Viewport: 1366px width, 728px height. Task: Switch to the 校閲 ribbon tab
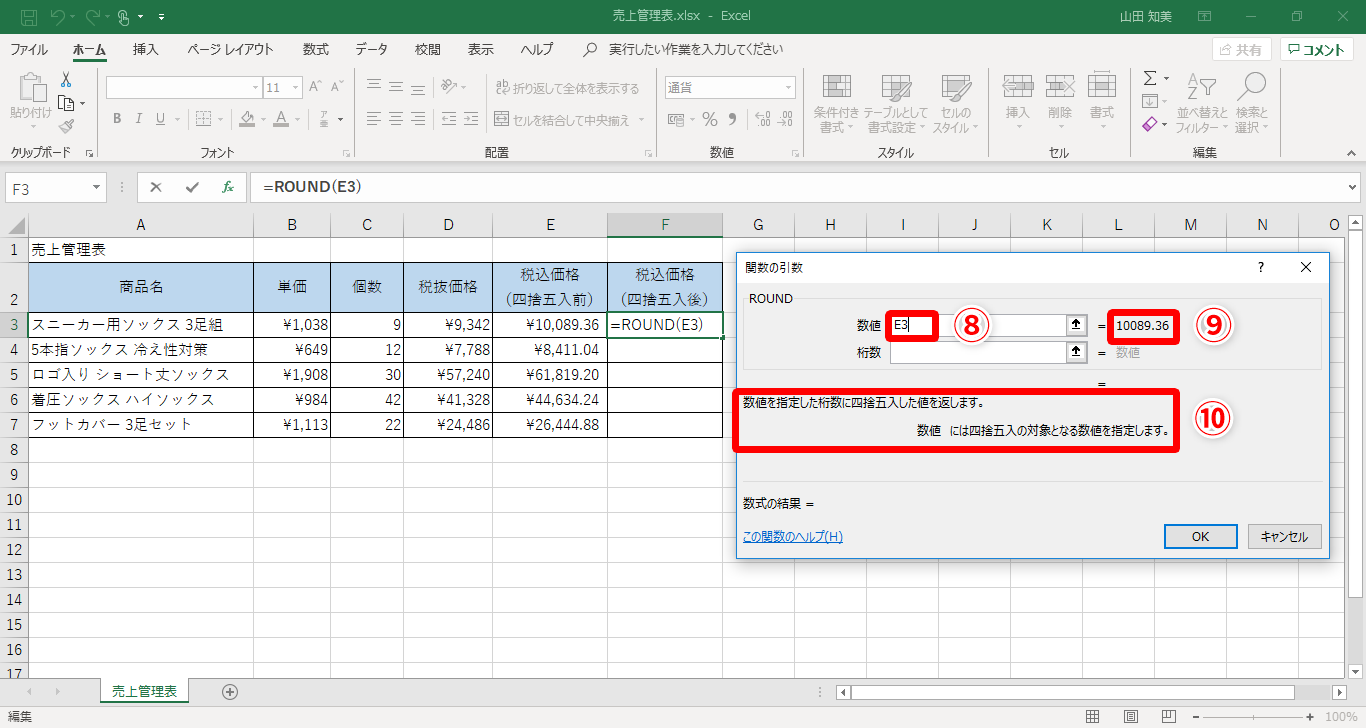tap(428, 49)
